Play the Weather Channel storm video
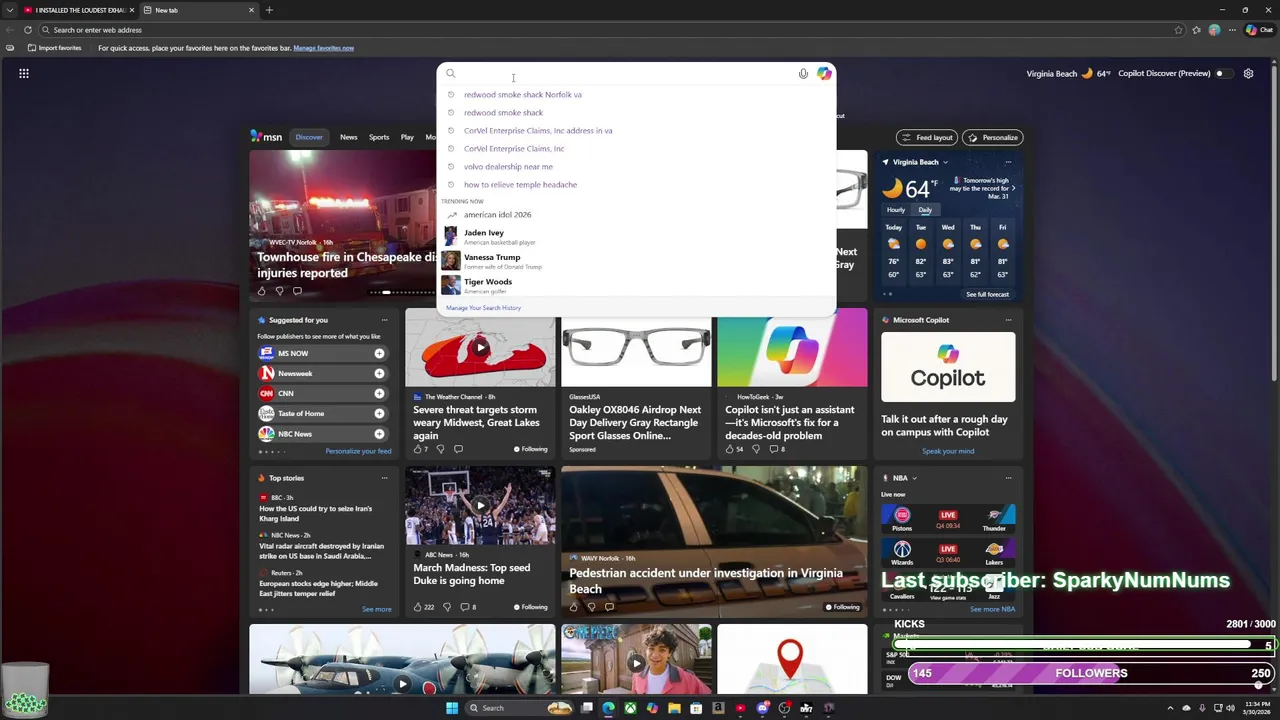1280x720 pixels. point(481,347)
